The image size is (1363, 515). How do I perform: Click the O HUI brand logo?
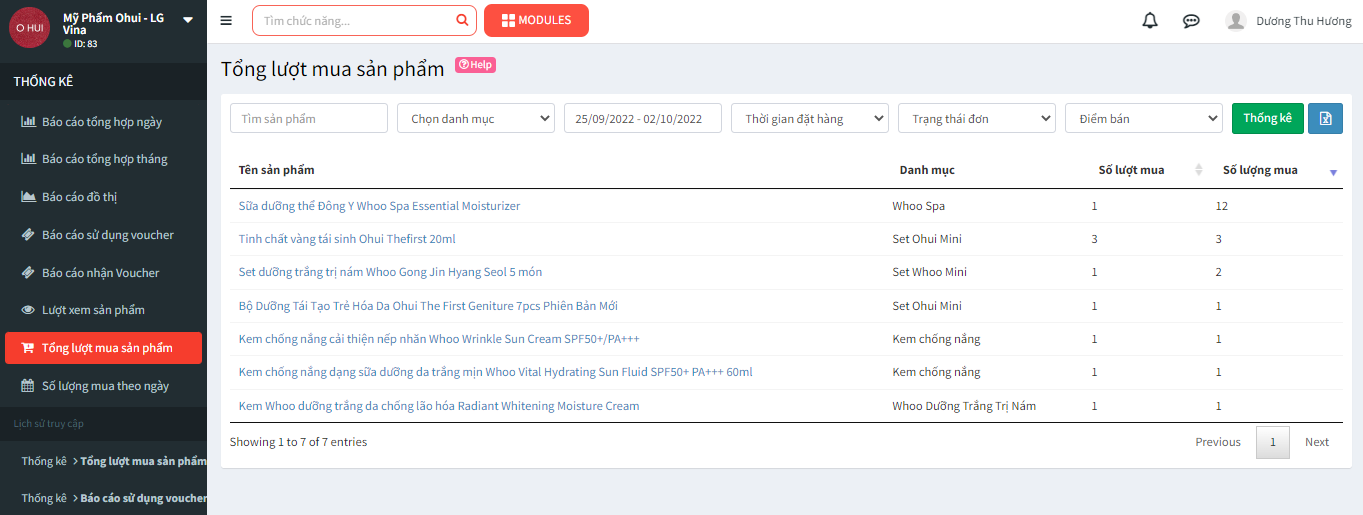click(29, 27)
